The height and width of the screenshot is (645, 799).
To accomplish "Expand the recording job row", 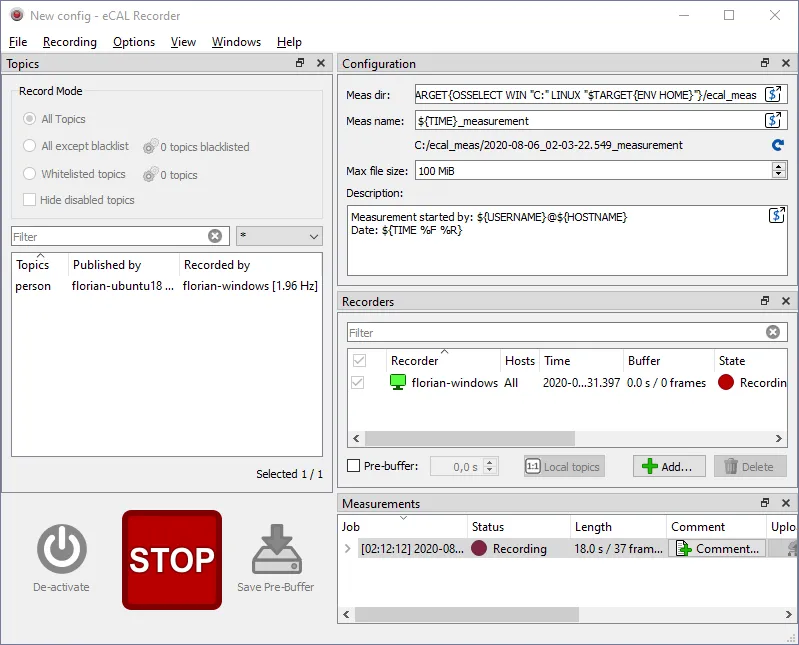I will 348,549.
